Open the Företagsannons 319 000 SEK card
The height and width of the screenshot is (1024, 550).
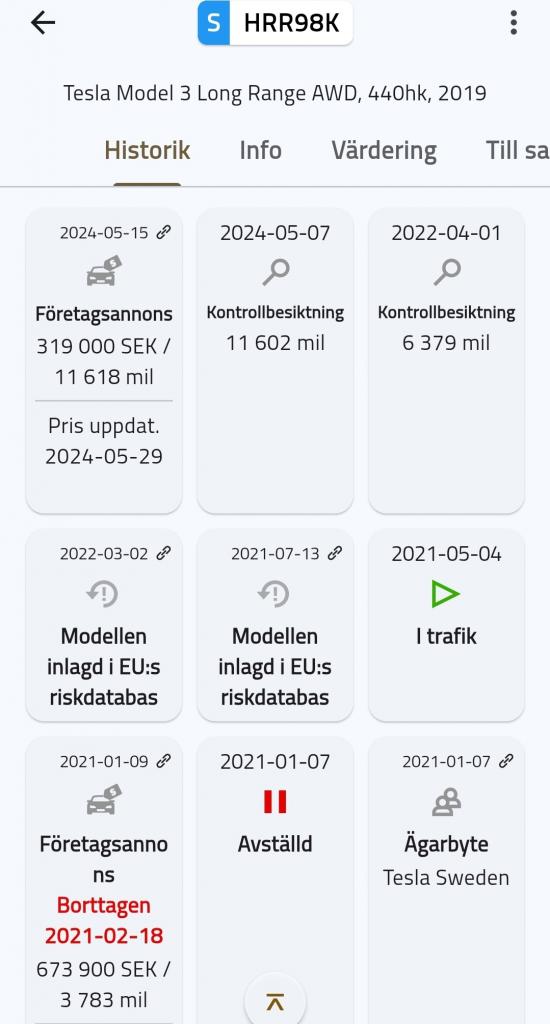pyautogui.click(x=104, y=361)
